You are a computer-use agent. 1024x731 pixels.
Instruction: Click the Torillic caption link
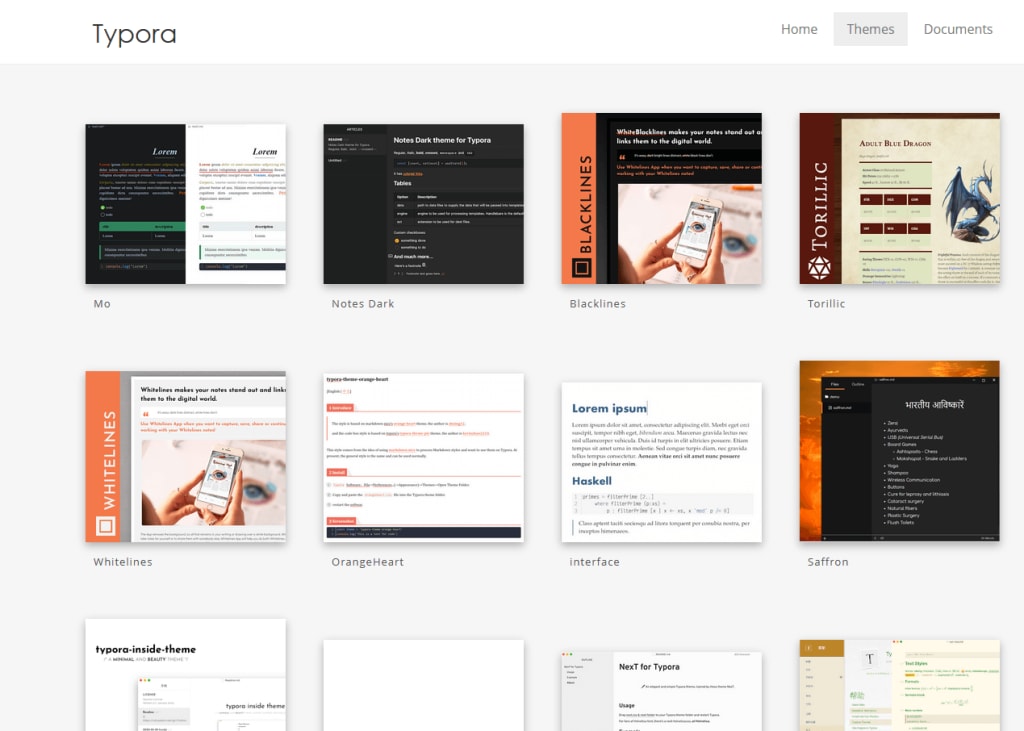[826, 304]
